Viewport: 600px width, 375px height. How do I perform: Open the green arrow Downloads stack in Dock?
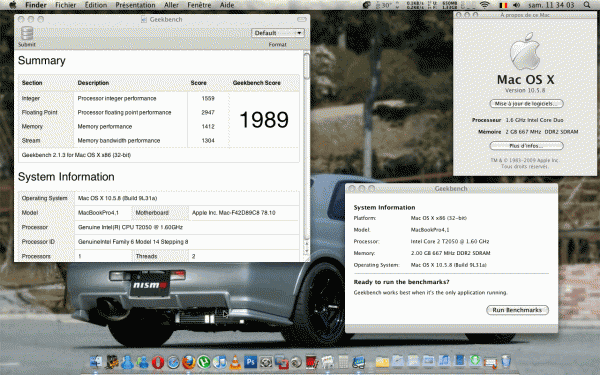[x=475, y=361]
